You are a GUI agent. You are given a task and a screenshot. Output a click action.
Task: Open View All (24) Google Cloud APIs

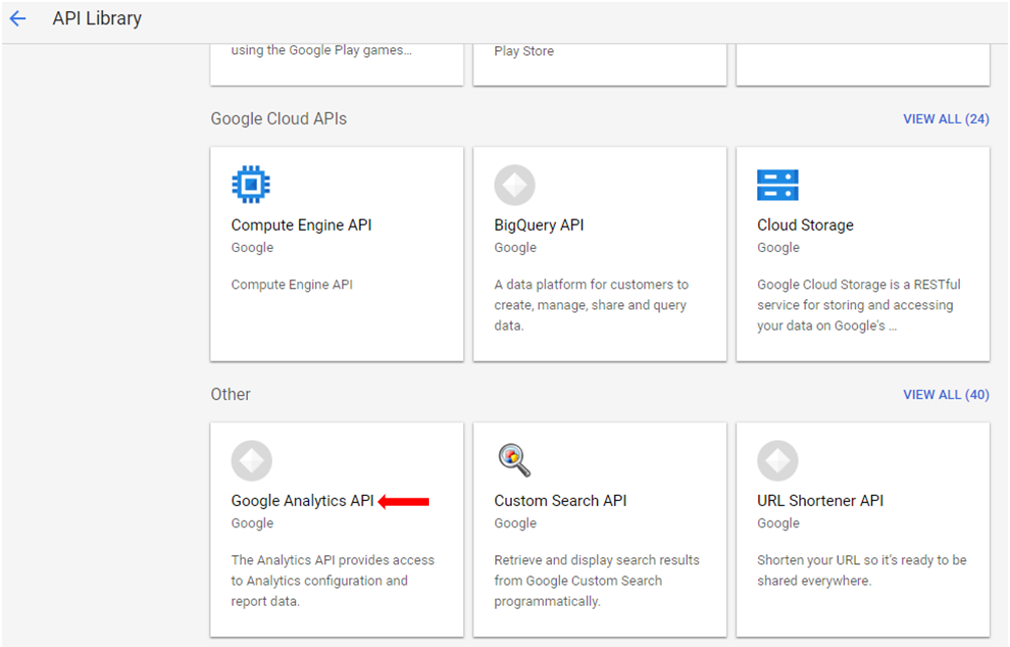point(945,119)
